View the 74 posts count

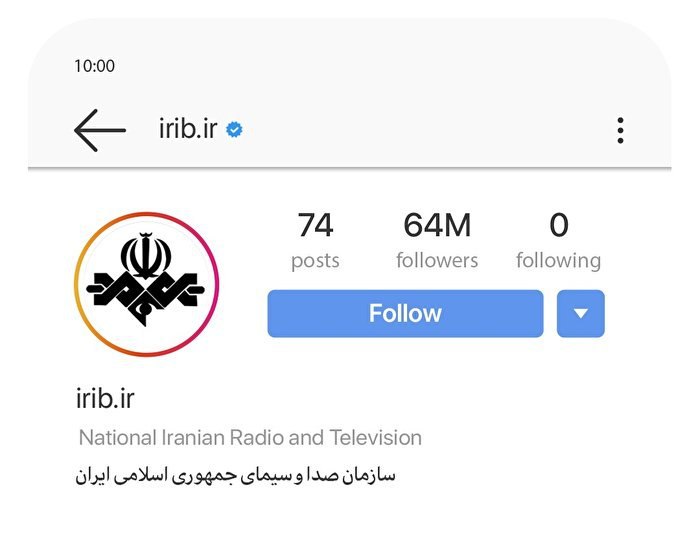click(315, 225)
